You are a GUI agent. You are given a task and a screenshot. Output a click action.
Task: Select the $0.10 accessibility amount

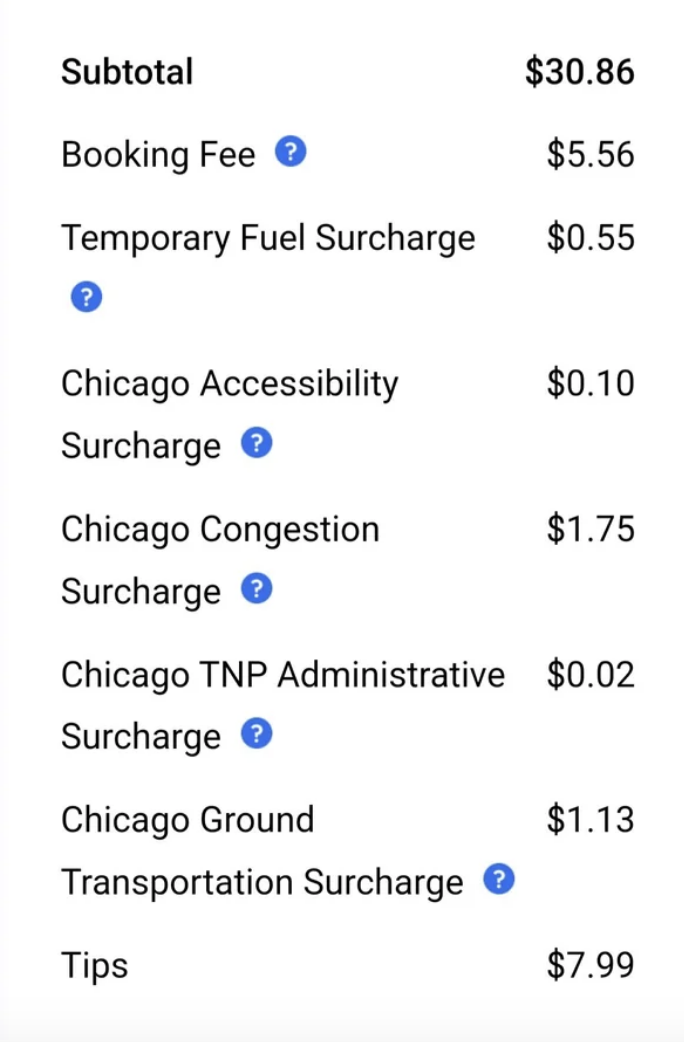coord(590,384)
